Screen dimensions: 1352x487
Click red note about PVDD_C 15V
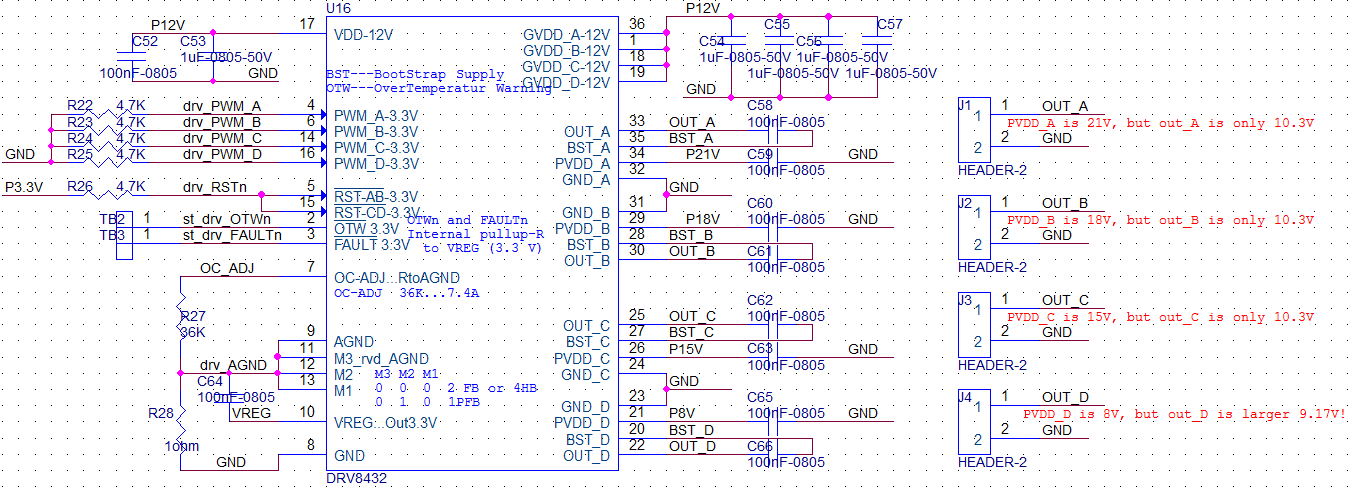click(1160, 316)
